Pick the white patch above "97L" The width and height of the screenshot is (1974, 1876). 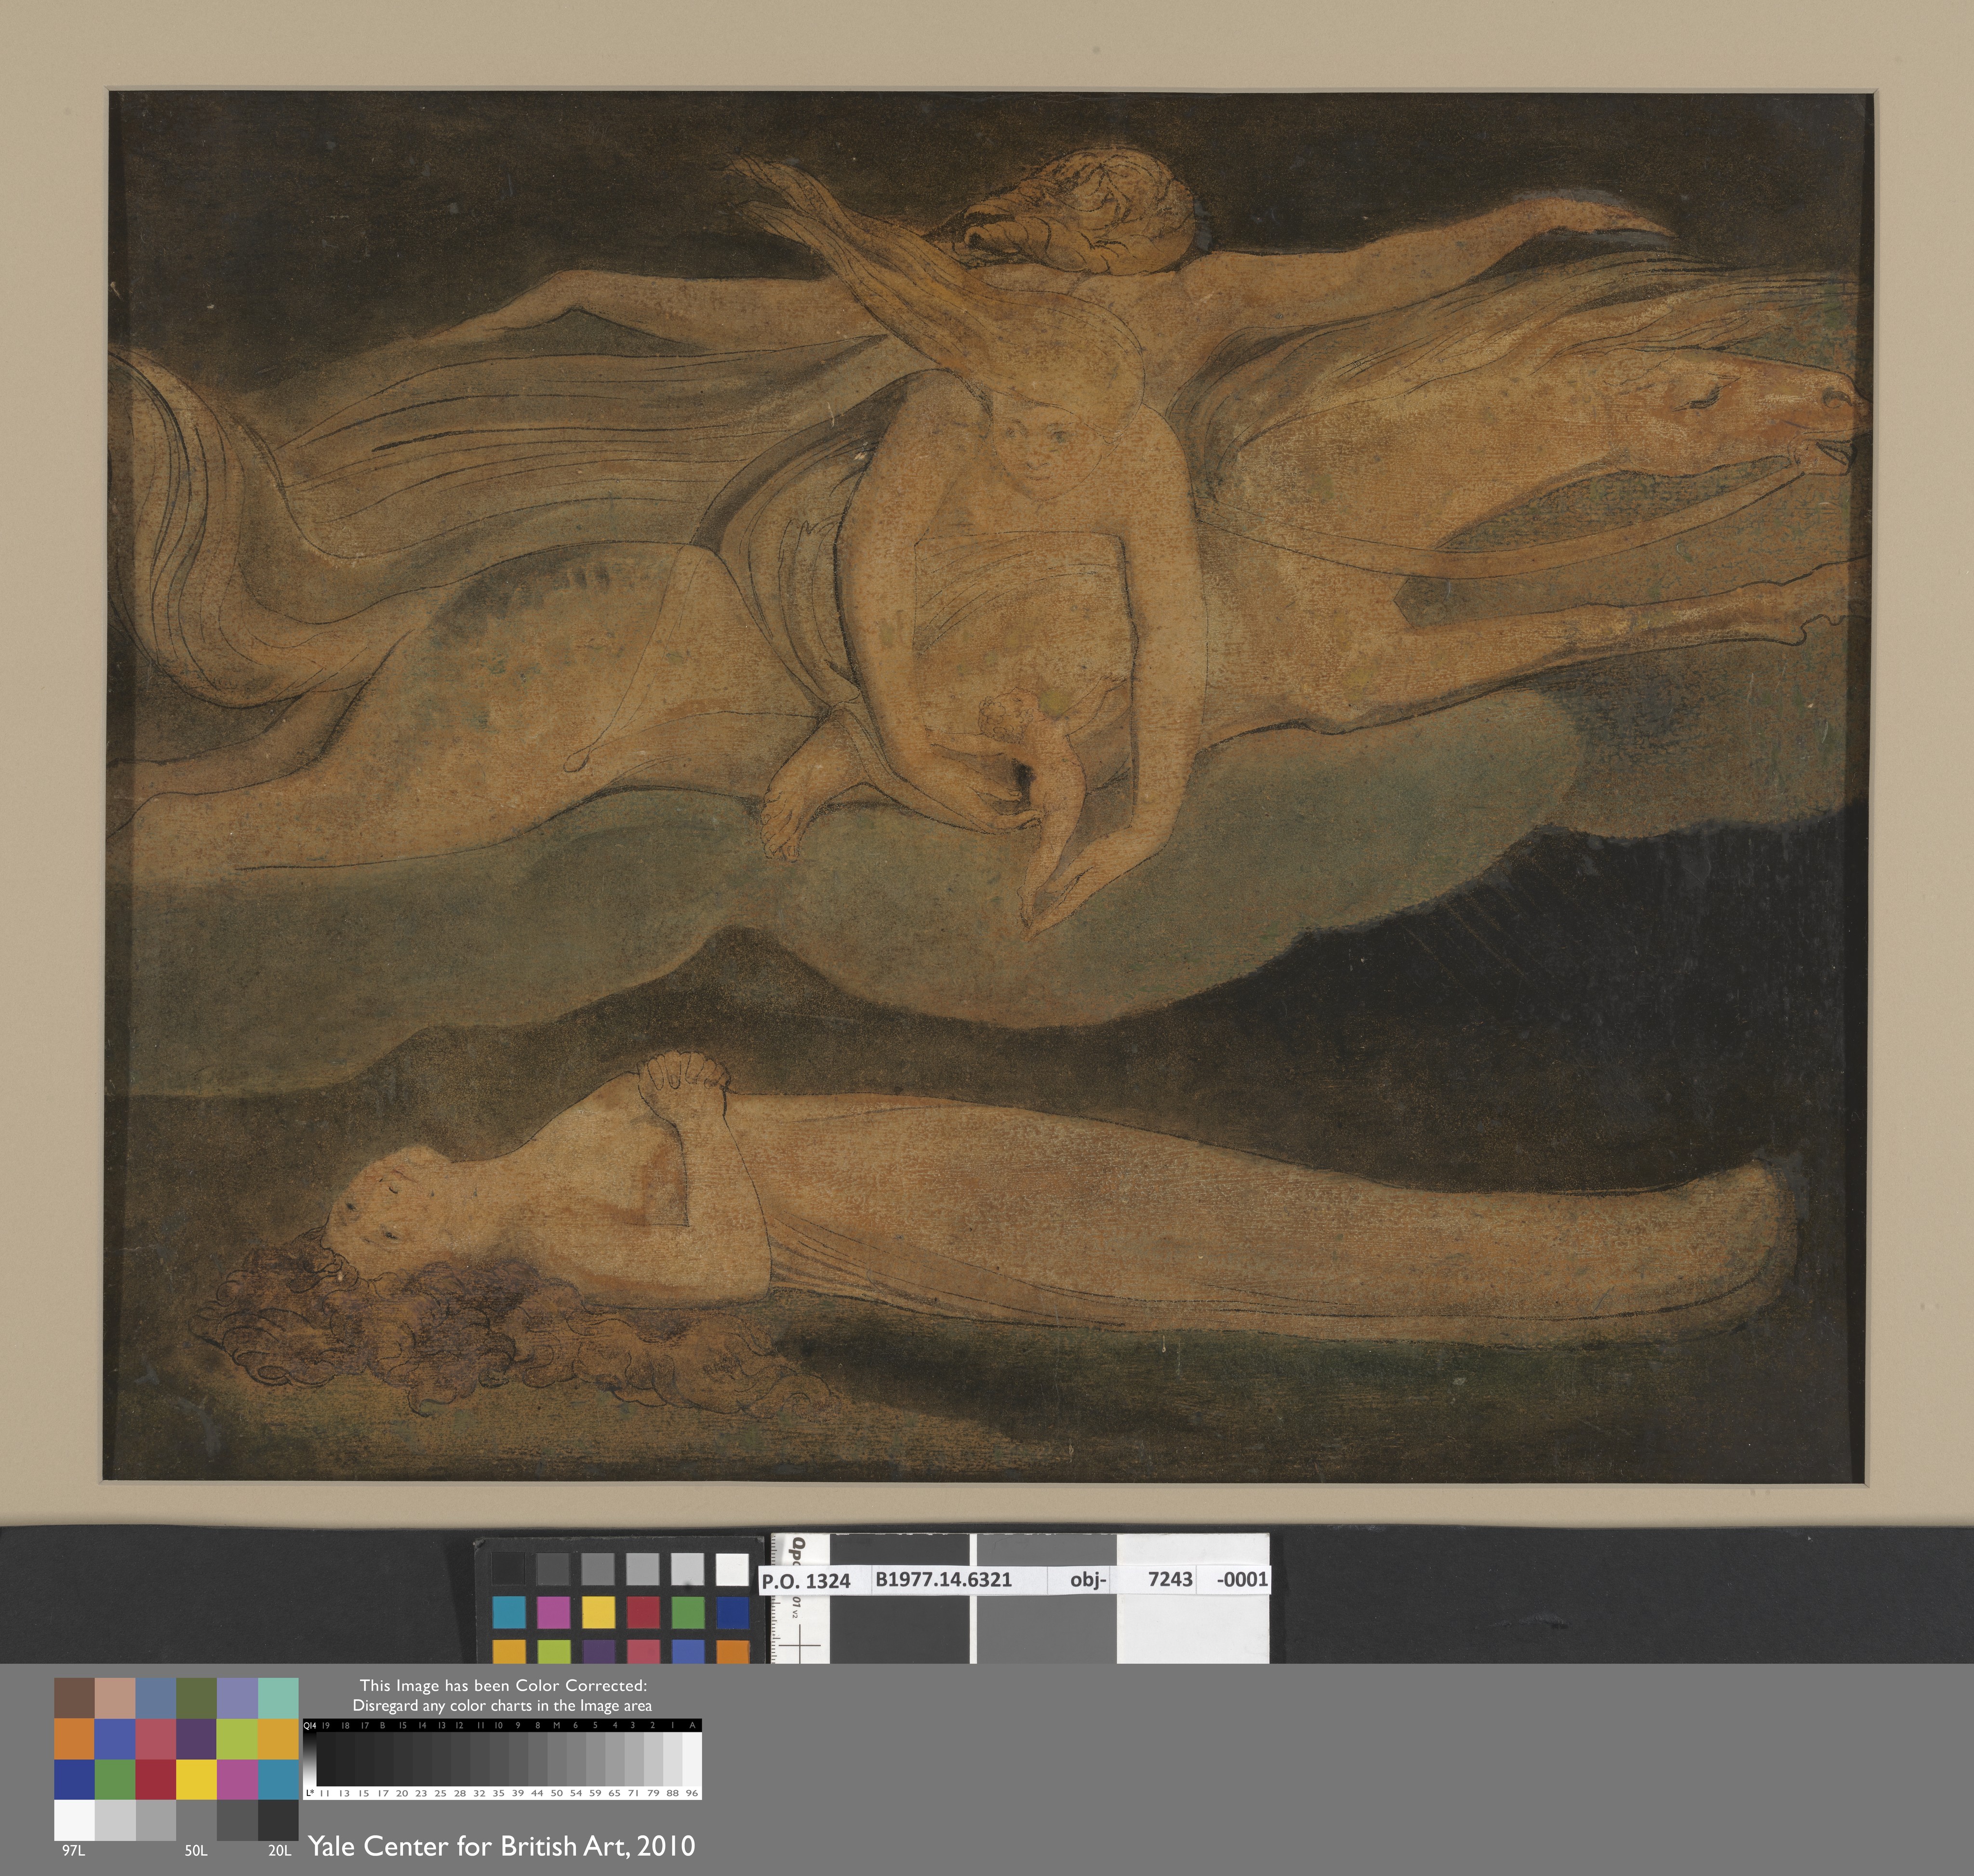(74, 1820)
